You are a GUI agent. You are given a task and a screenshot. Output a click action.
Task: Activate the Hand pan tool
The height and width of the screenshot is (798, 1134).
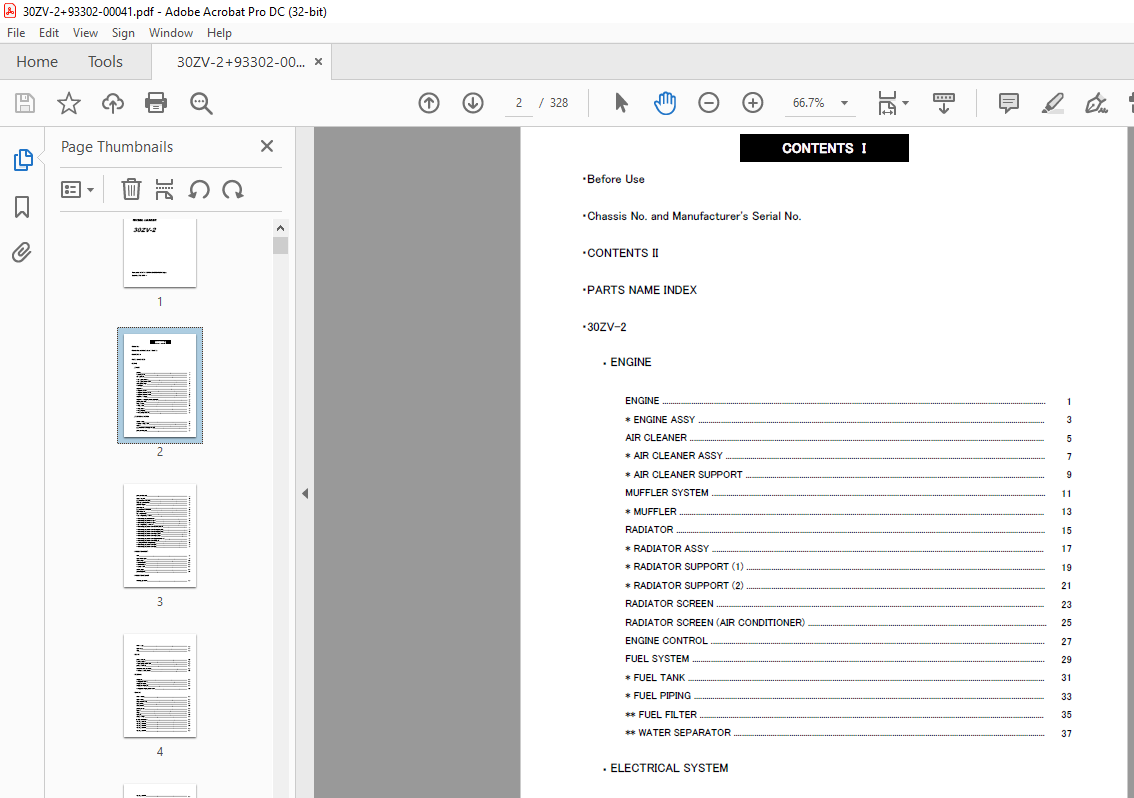(665, 103)
